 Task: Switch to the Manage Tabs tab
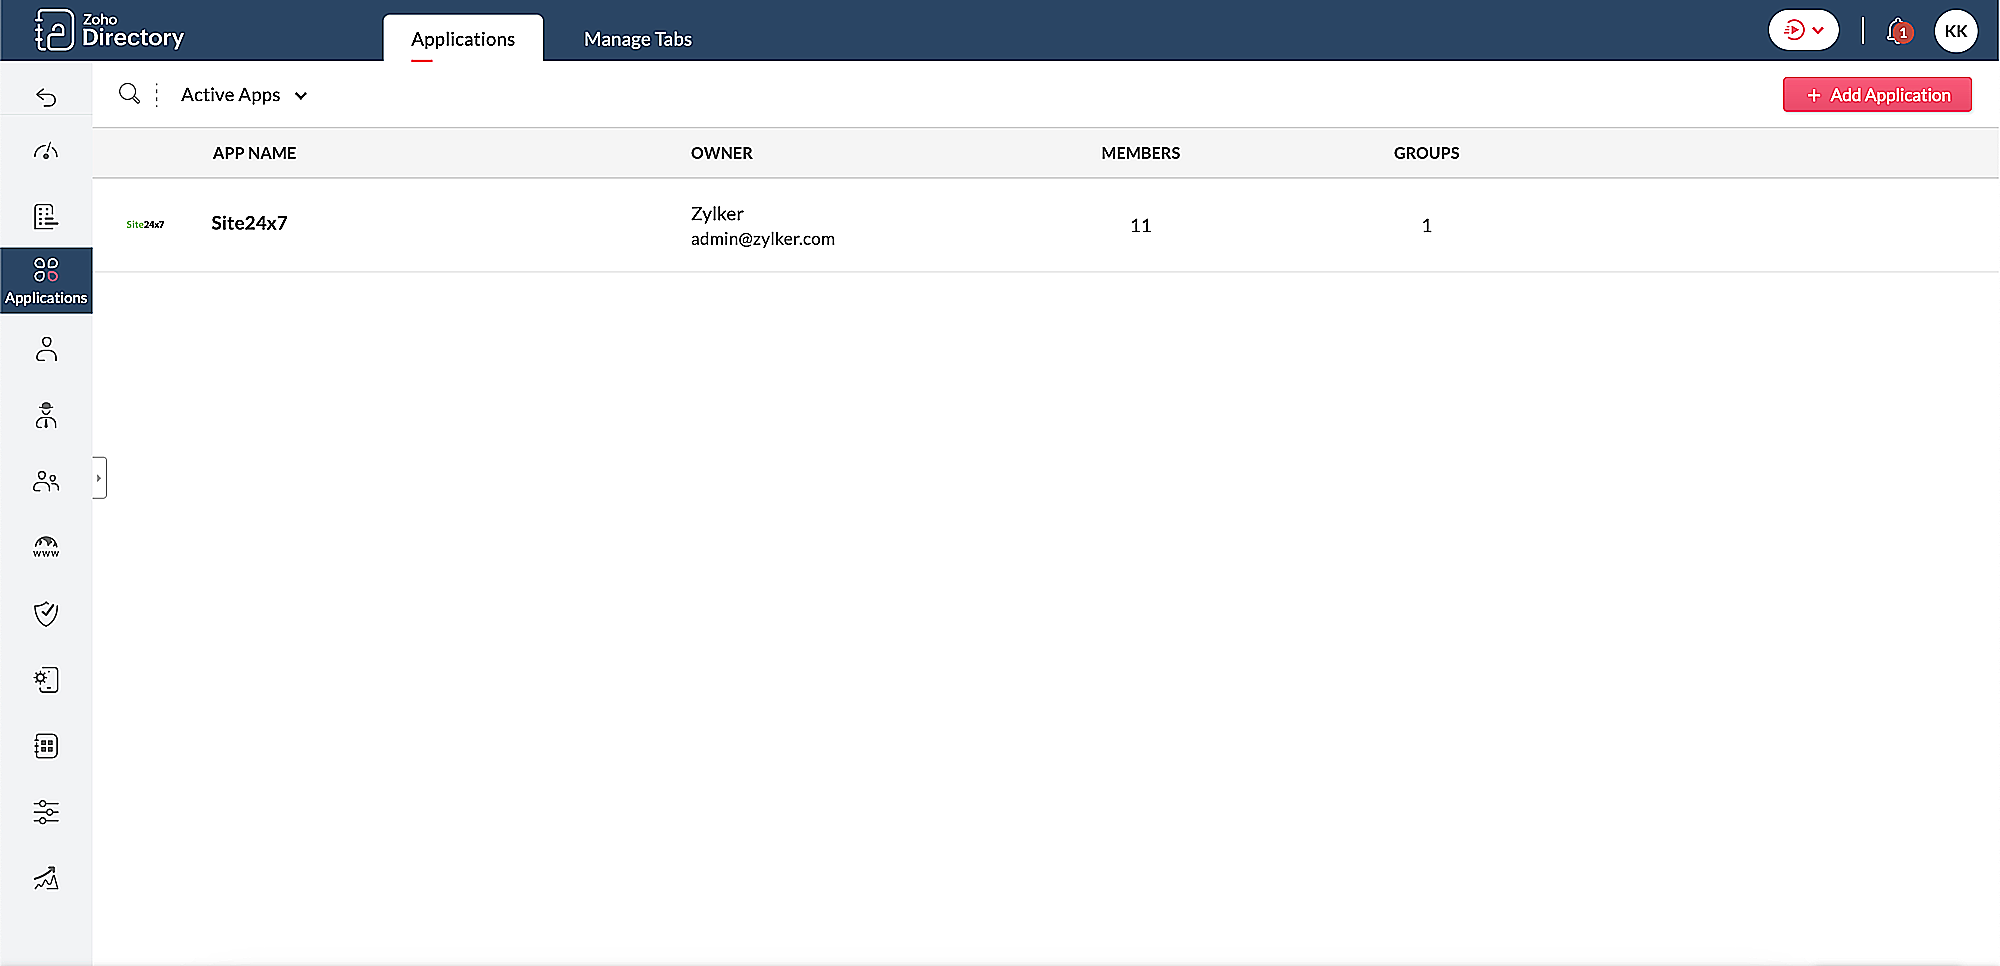637,39
